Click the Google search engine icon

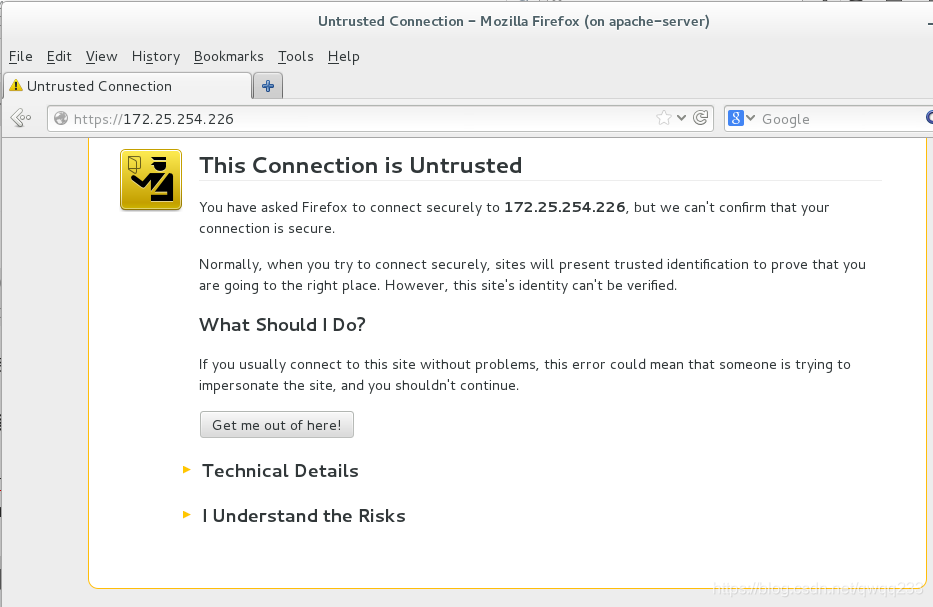click(735, 118)
